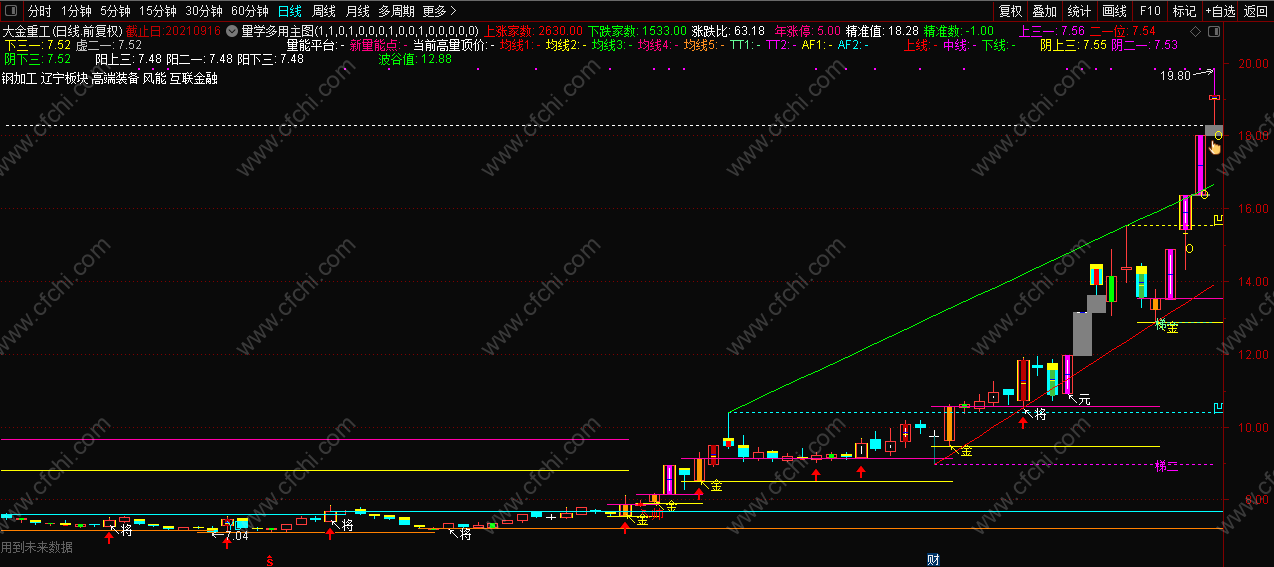Viewport: 1274px width, 567px height.
Task: Click the yellow line-end marker near 16.00
Action: 1218,219
